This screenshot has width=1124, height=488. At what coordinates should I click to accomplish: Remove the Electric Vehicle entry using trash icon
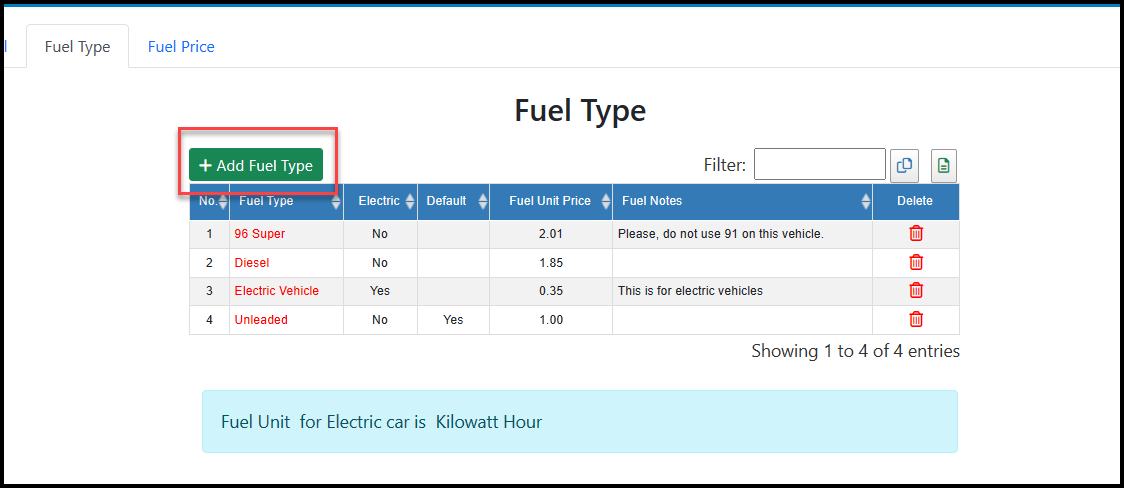click(x=915, y=291)
